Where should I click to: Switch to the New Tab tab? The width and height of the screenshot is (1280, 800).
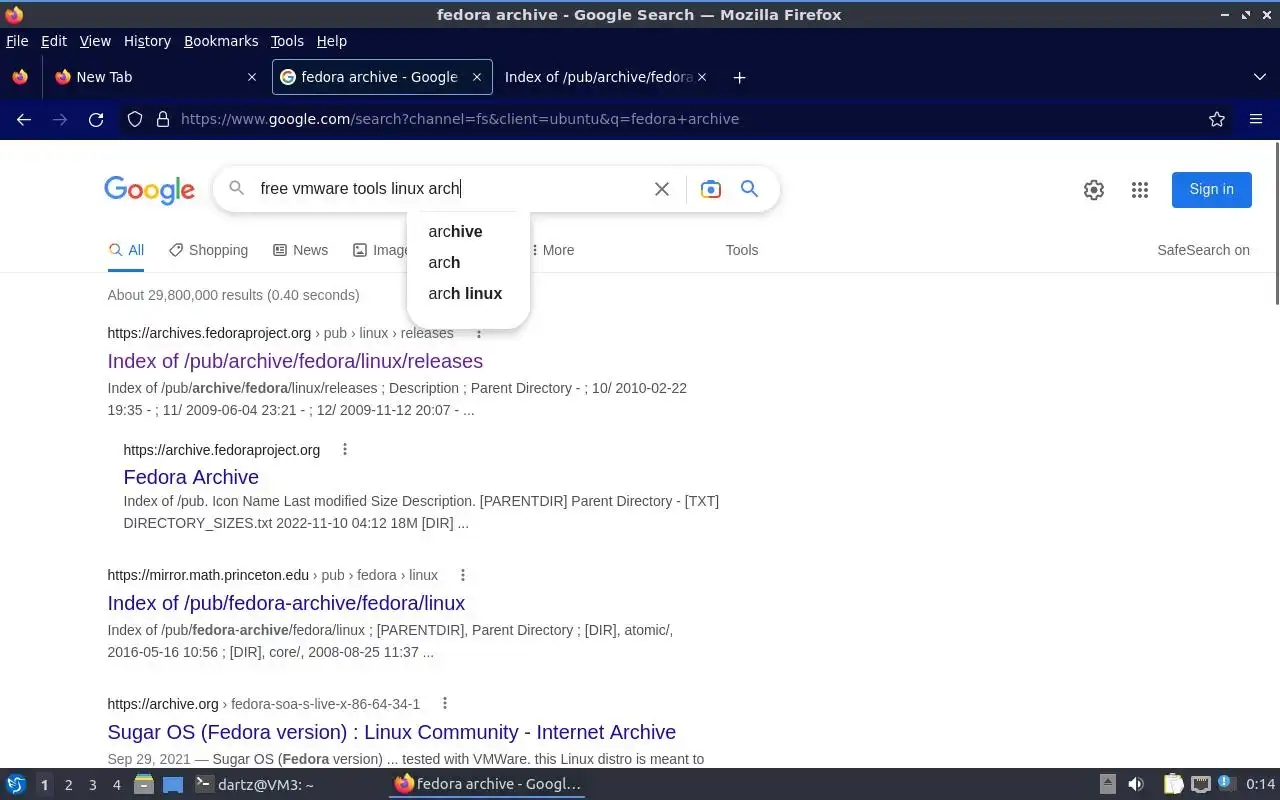click(155, 77)
